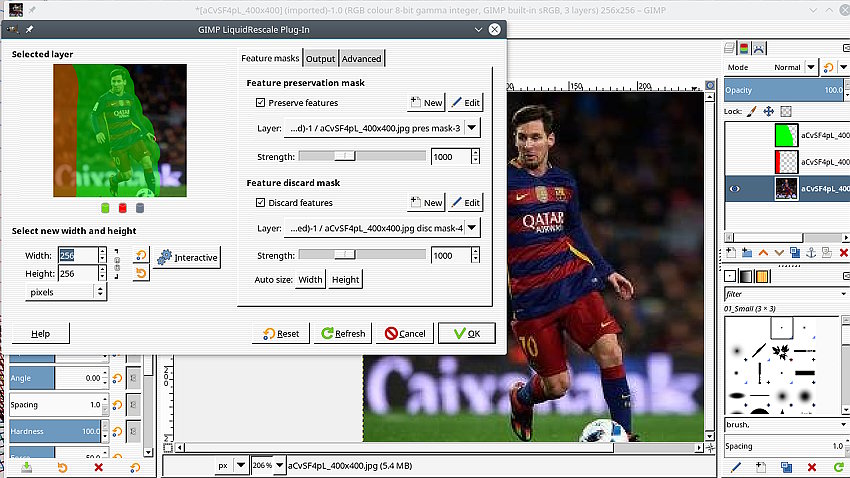Anchor the floating layer
This screenshot has width=850, height=478.
(x=811, y=253)
